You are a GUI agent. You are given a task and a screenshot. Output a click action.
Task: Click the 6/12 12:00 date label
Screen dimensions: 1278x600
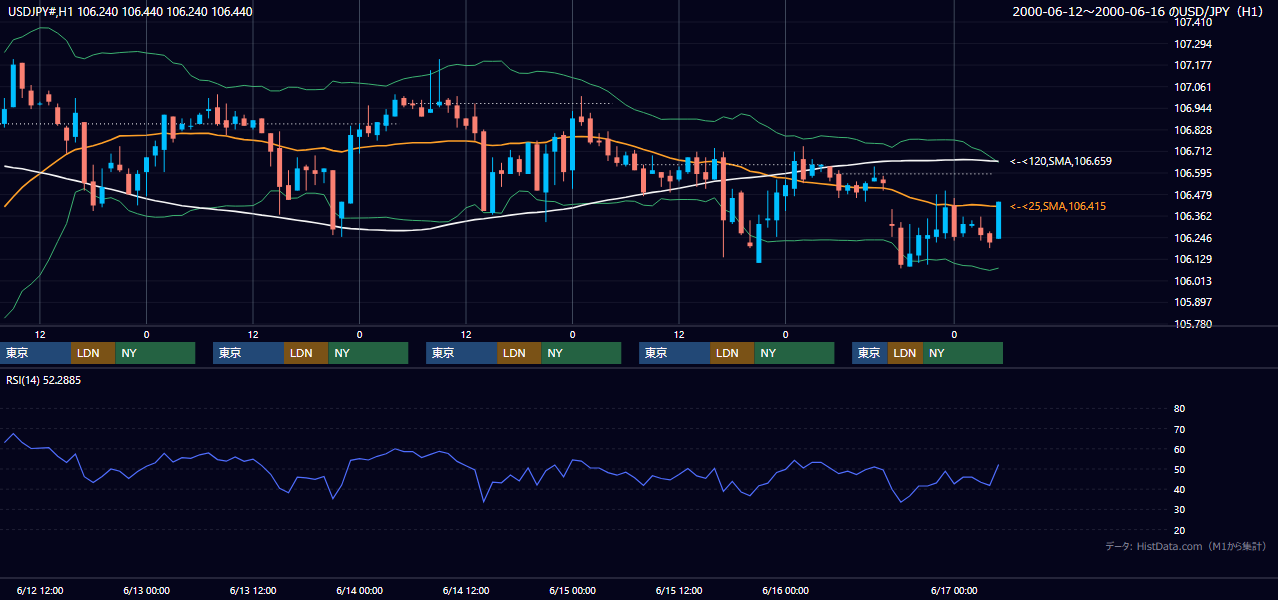40,590
